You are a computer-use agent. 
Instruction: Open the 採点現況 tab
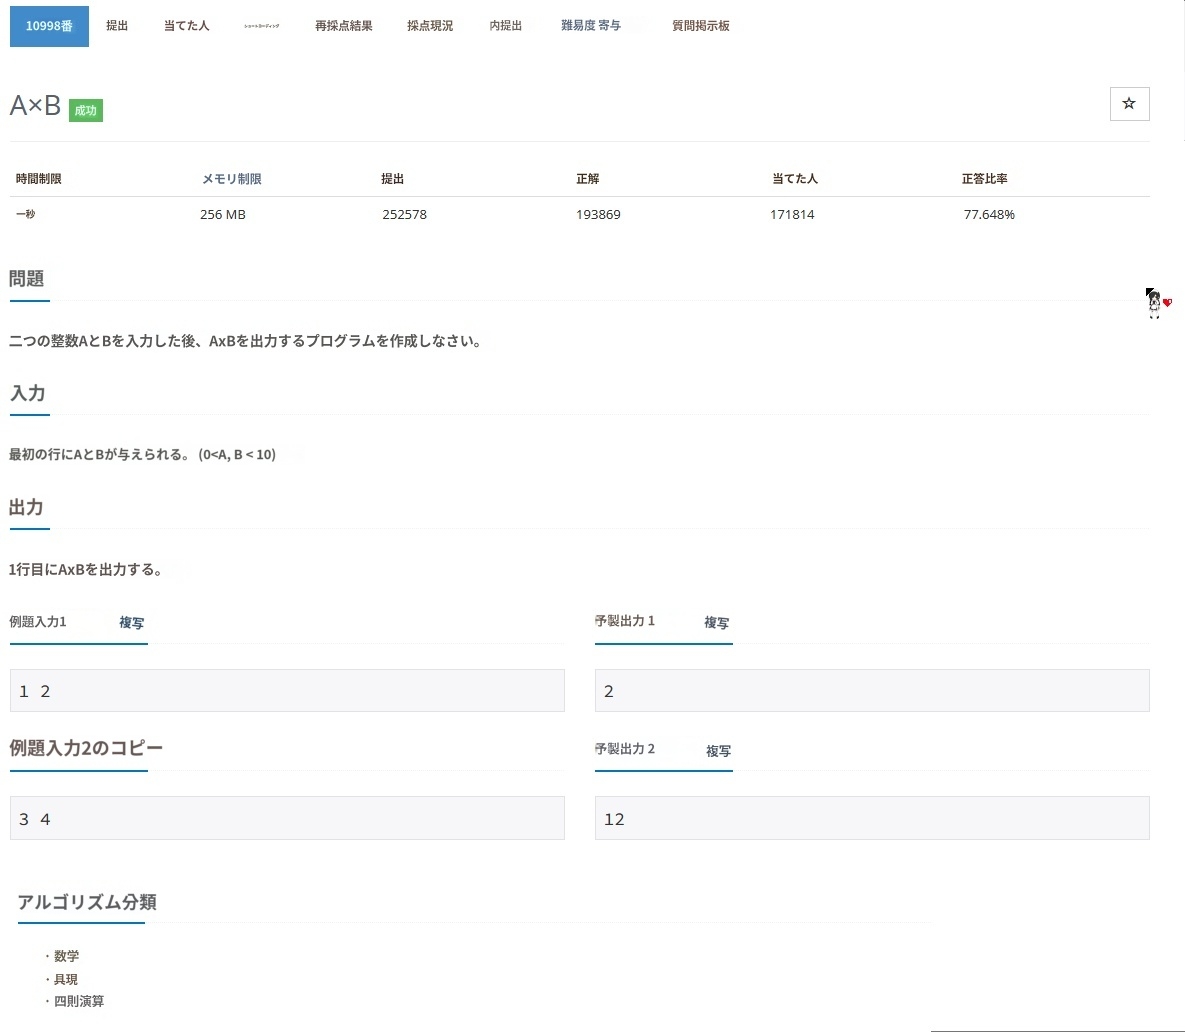click(x=430, y=26)
